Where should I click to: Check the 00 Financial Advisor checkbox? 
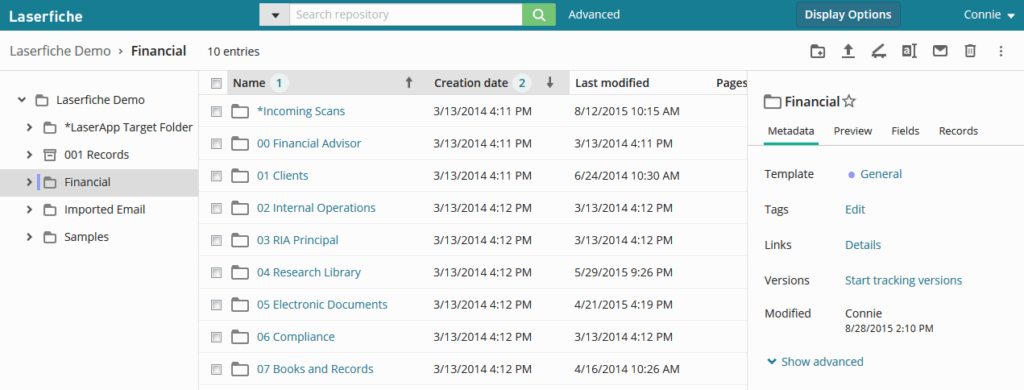pos(216,144)
